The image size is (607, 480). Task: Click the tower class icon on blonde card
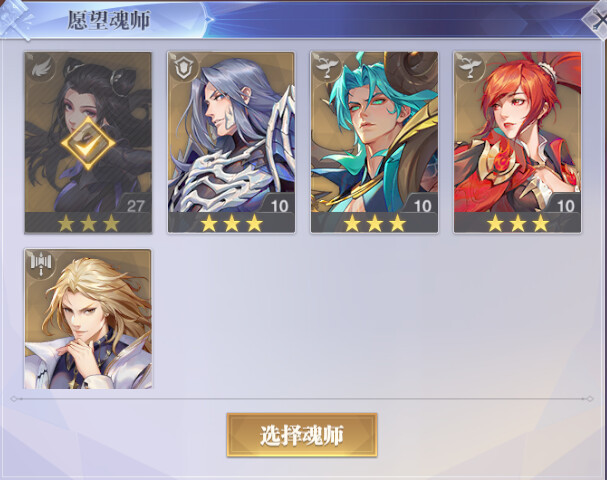coord(41,264)
